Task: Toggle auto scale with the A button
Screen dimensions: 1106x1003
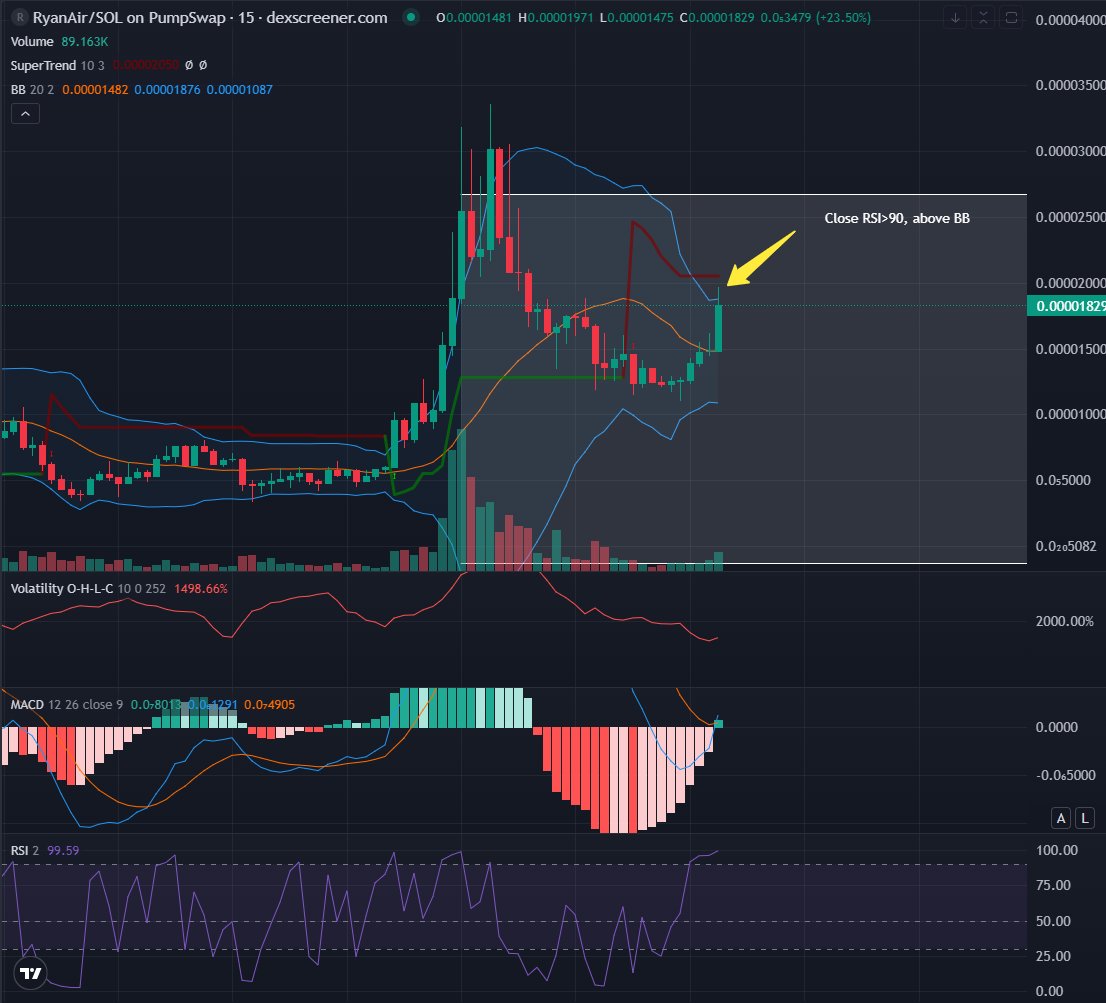Action: [1060, 817]
